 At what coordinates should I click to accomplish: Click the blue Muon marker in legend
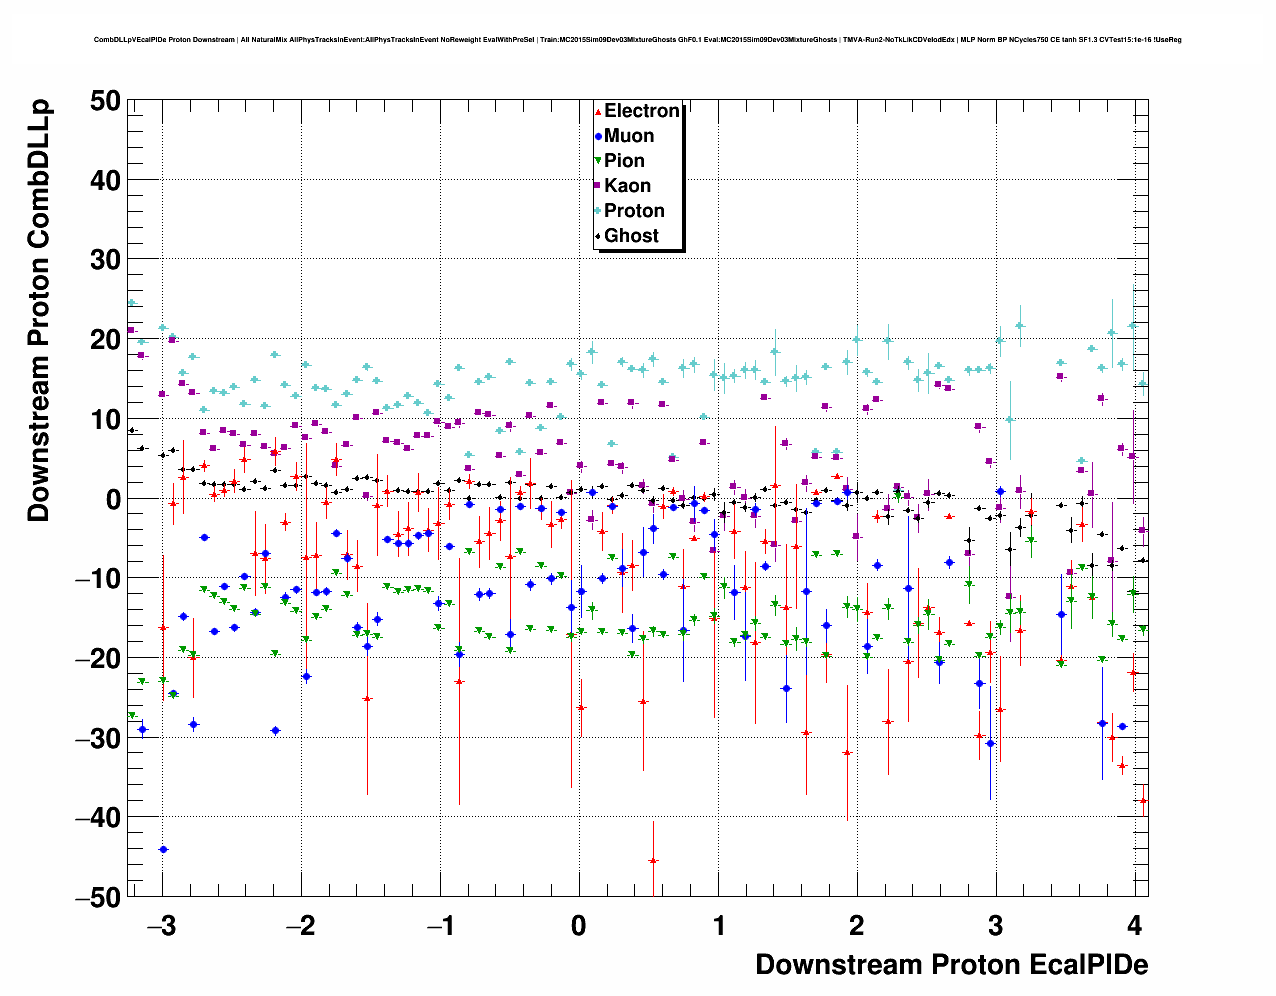[x=598, y=137]
